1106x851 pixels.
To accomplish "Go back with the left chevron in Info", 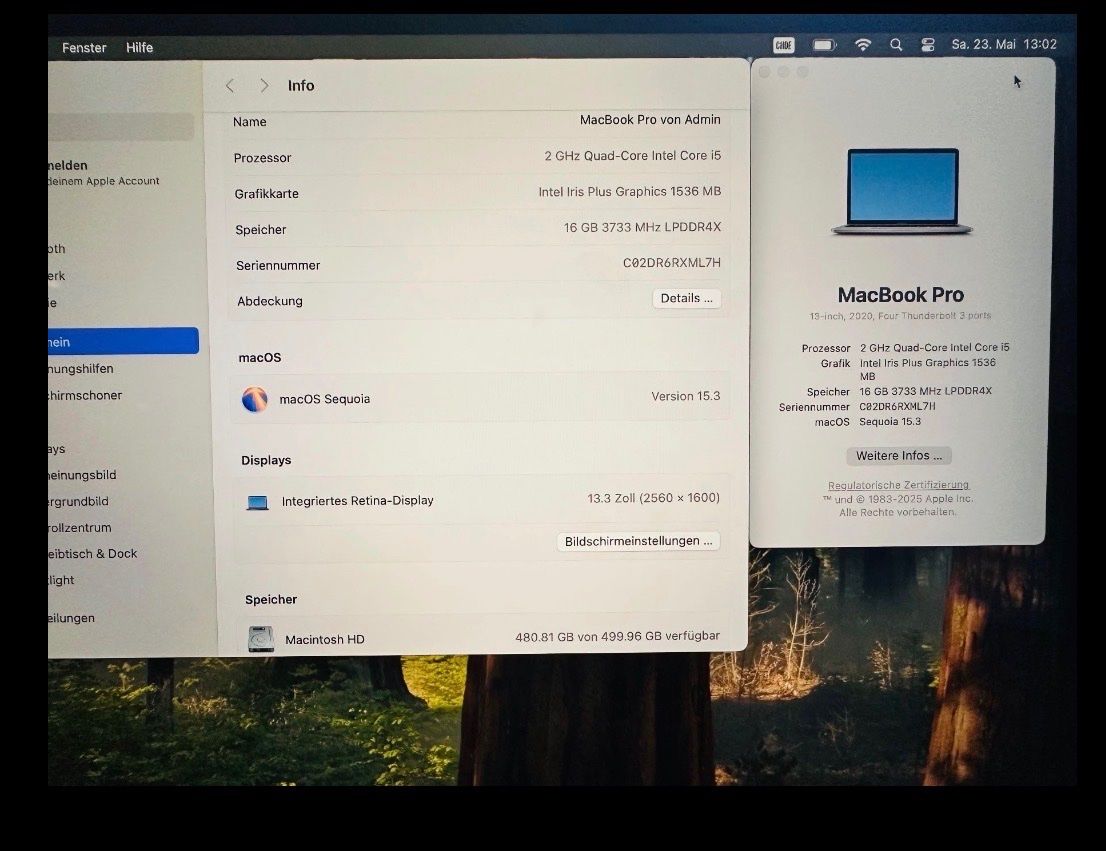I will tap(230, 85).
